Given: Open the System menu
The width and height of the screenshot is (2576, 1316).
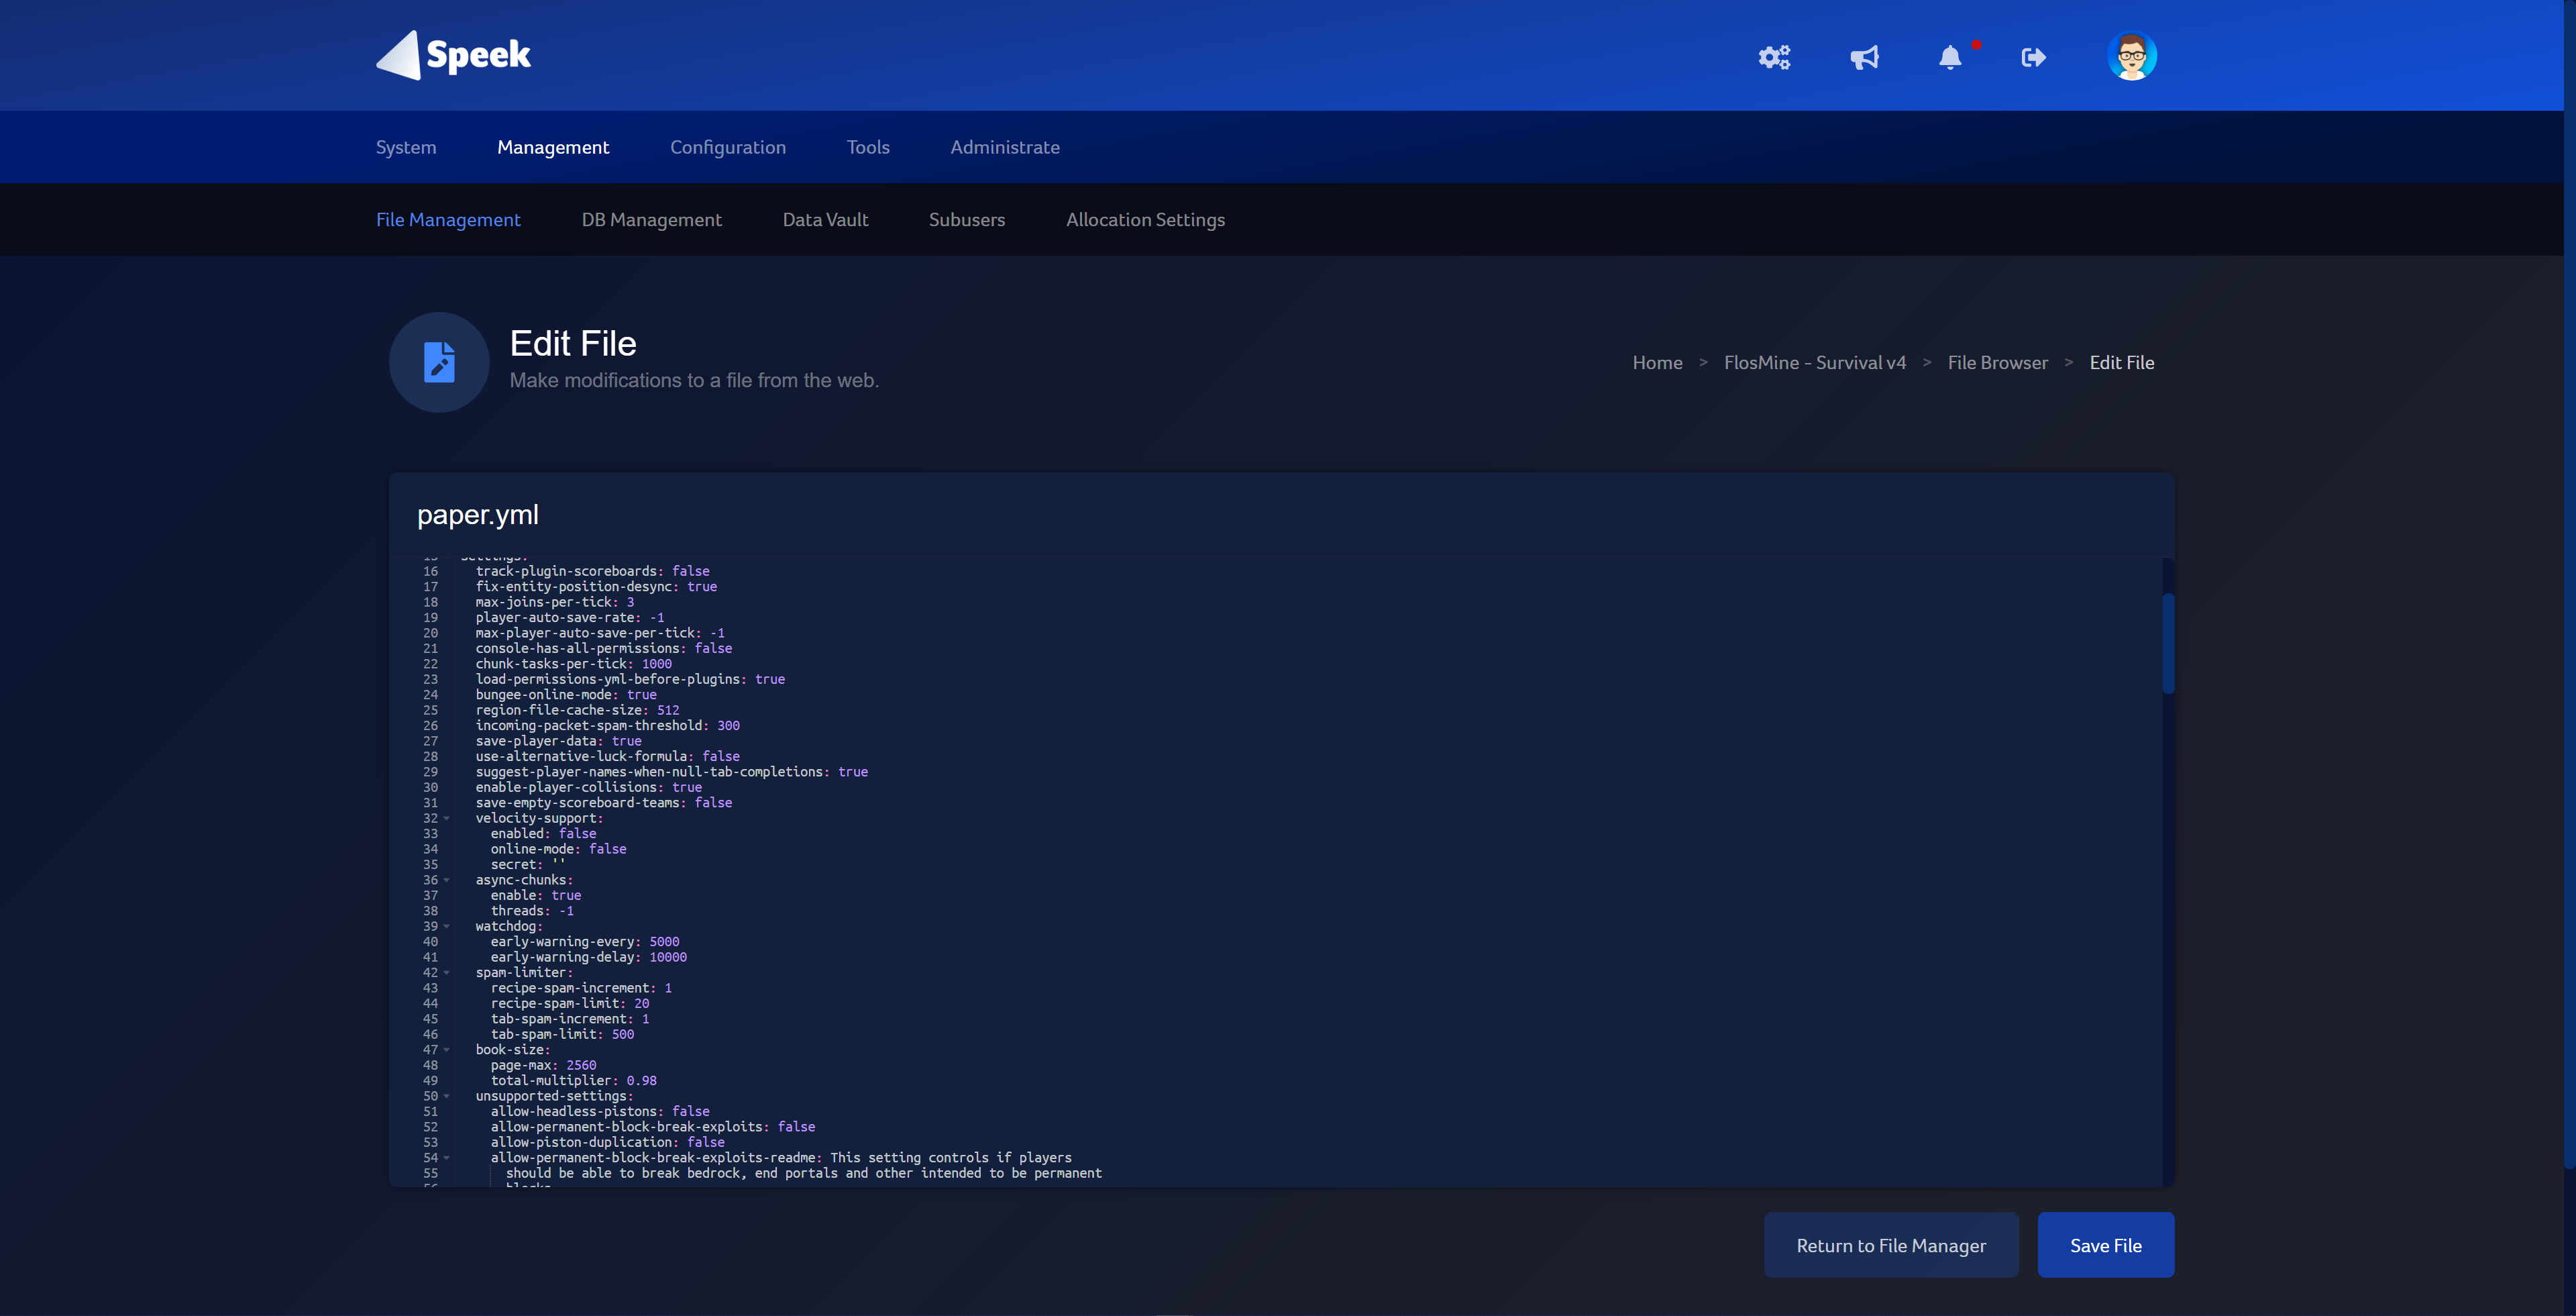Looking at the screenshot, I should point(406,147).
